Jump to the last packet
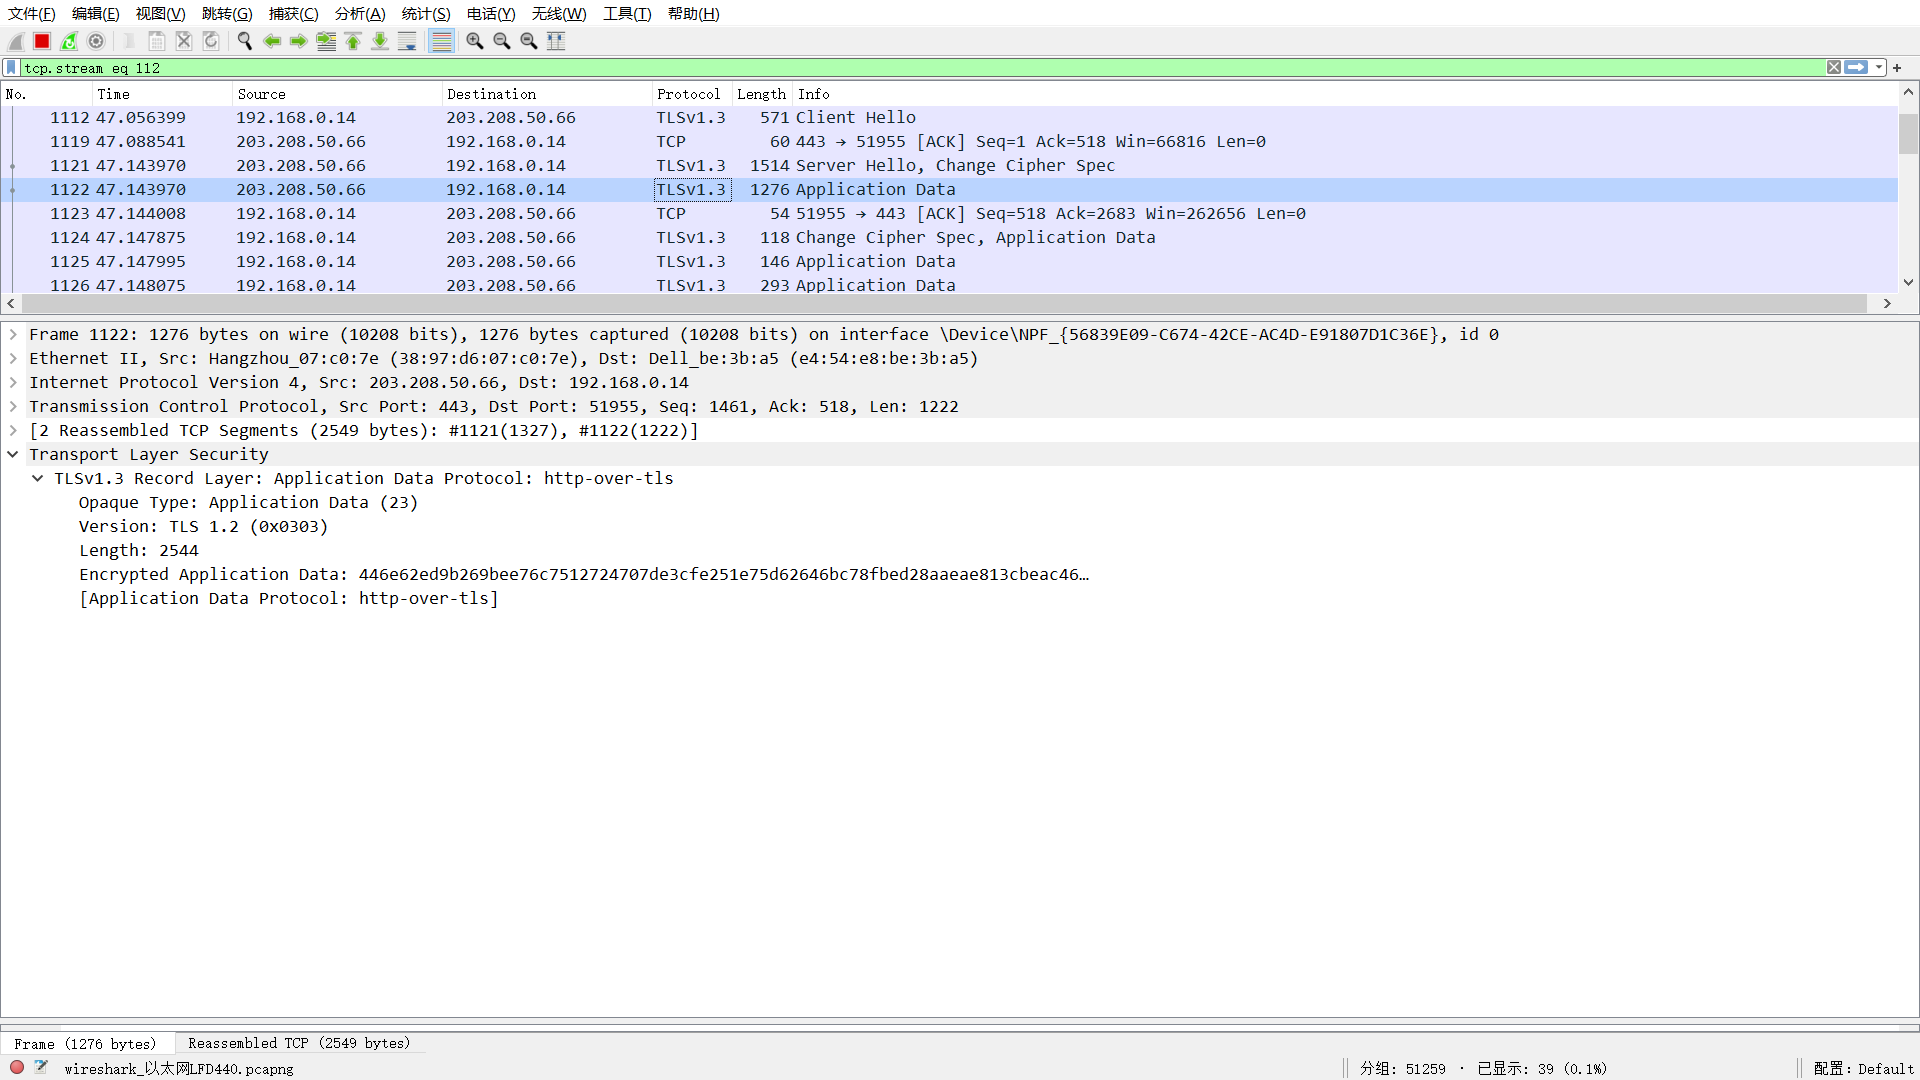Viewport: 1920px width, 1080px height. (380, 41)
